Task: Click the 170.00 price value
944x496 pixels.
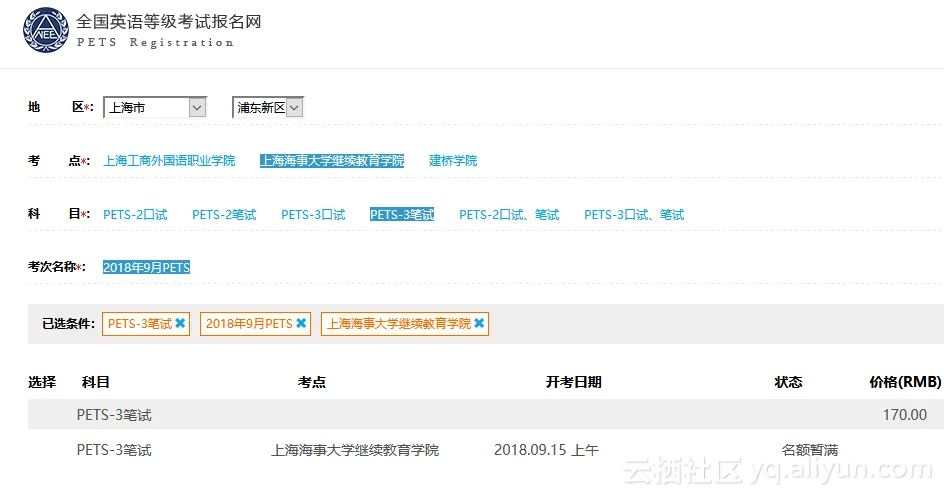Action: pos(905,415)
